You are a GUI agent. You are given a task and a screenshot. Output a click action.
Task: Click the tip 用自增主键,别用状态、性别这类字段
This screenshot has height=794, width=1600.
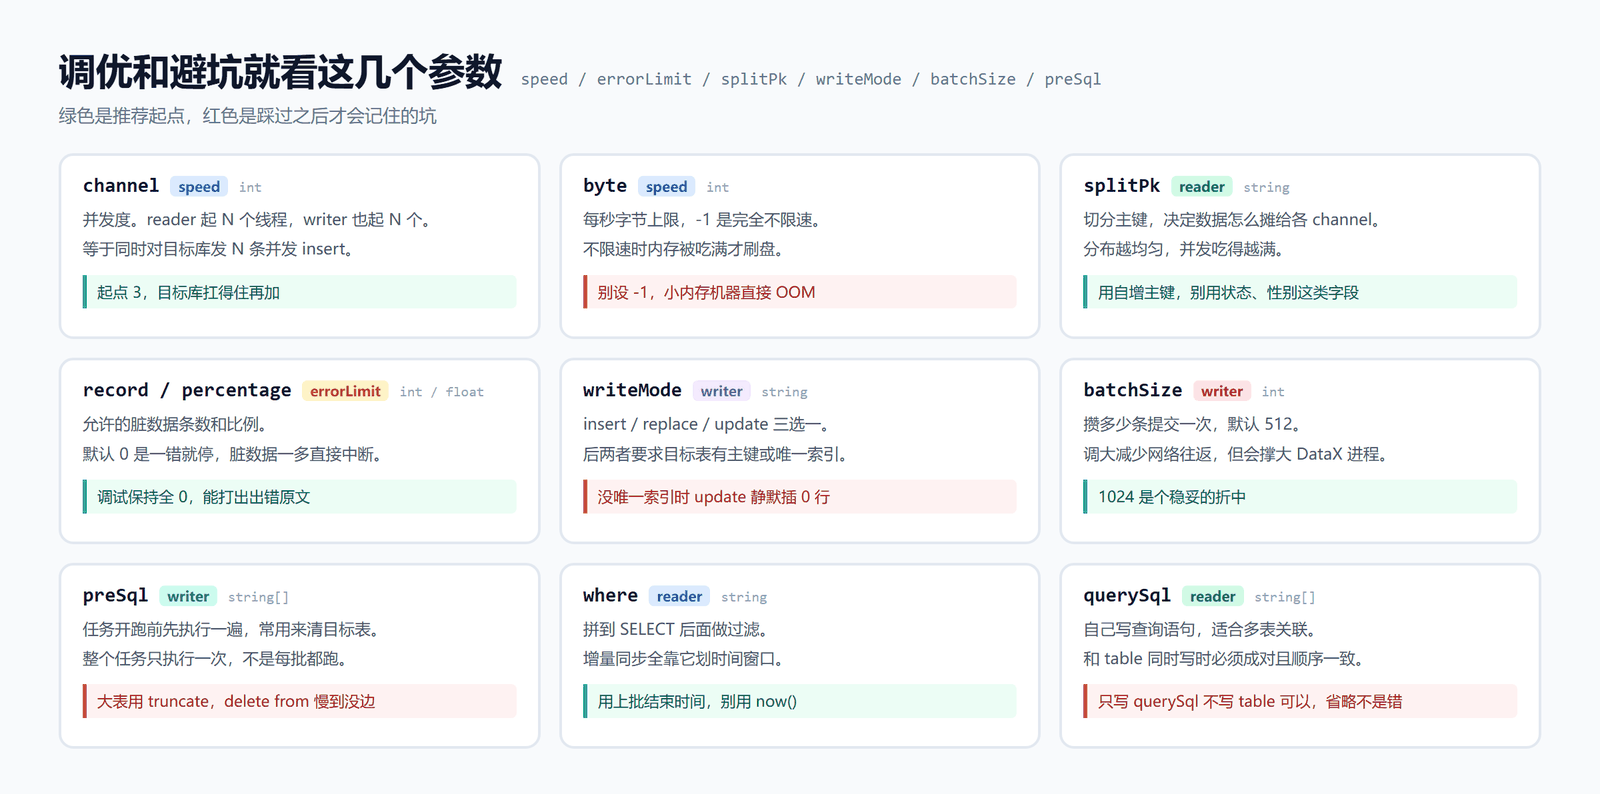pos(1300,292)
